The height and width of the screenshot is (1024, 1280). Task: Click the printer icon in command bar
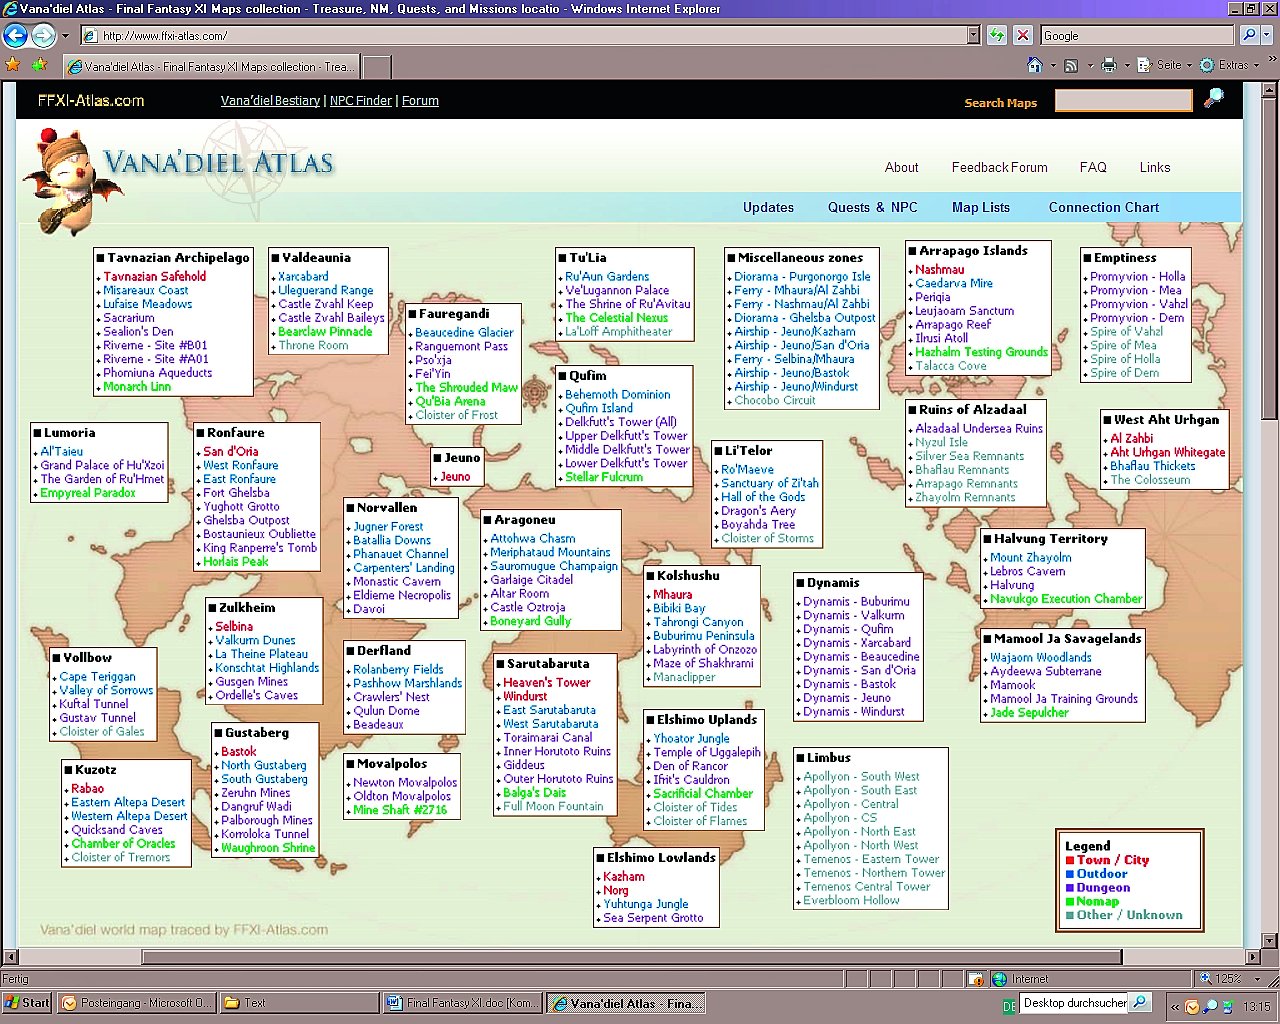click(x=1108, y=65)
